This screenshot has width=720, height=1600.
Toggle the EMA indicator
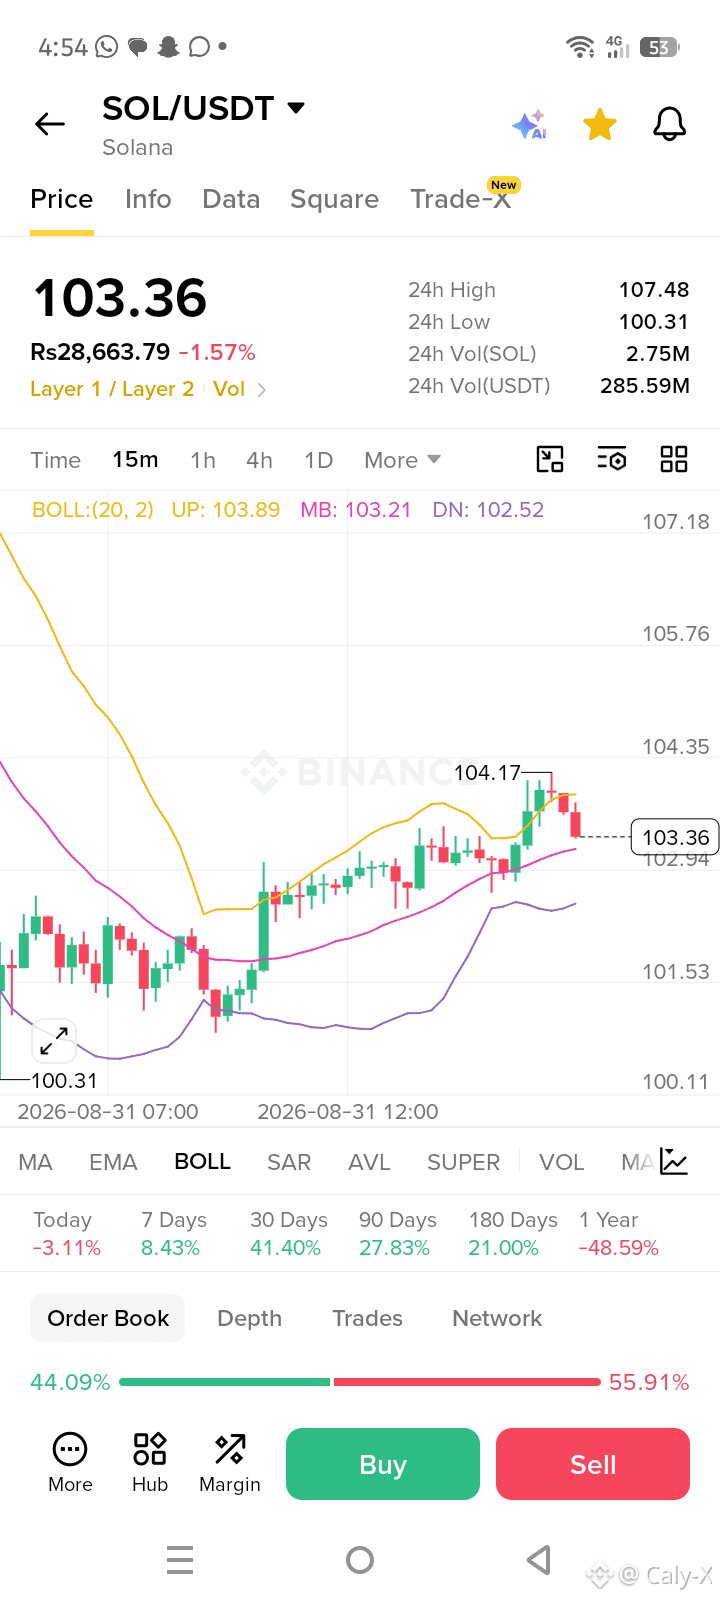[x=113, y=1162]
